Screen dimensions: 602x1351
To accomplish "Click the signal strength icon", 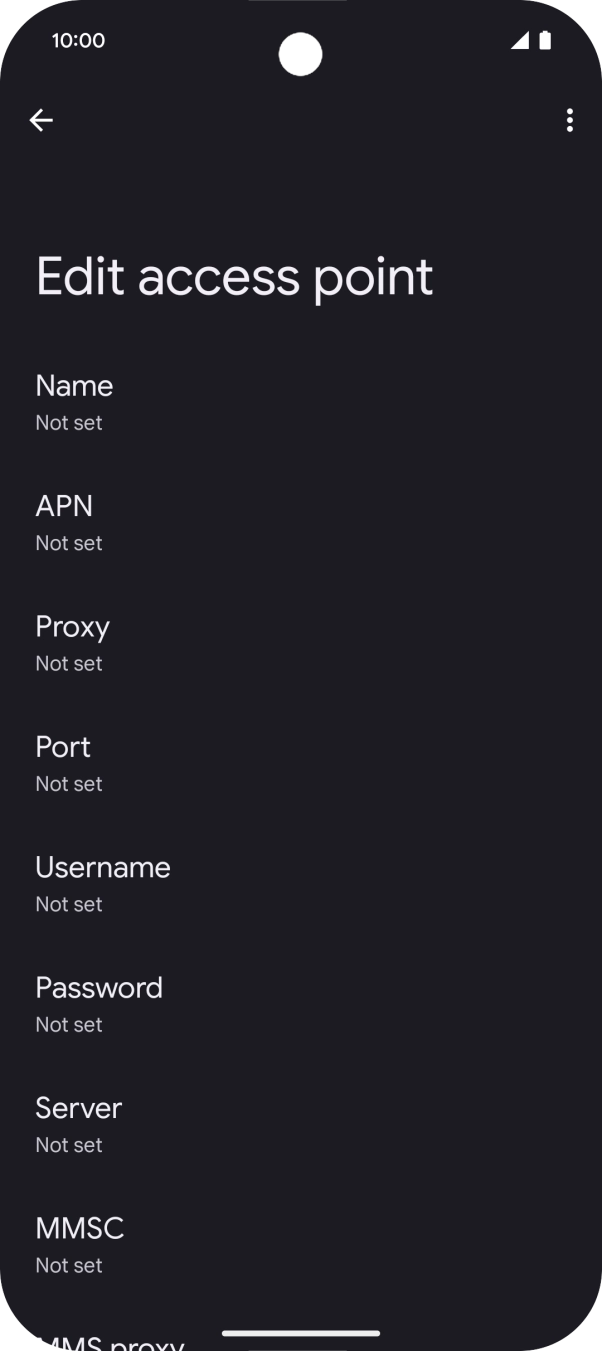I will pos(521,41).
